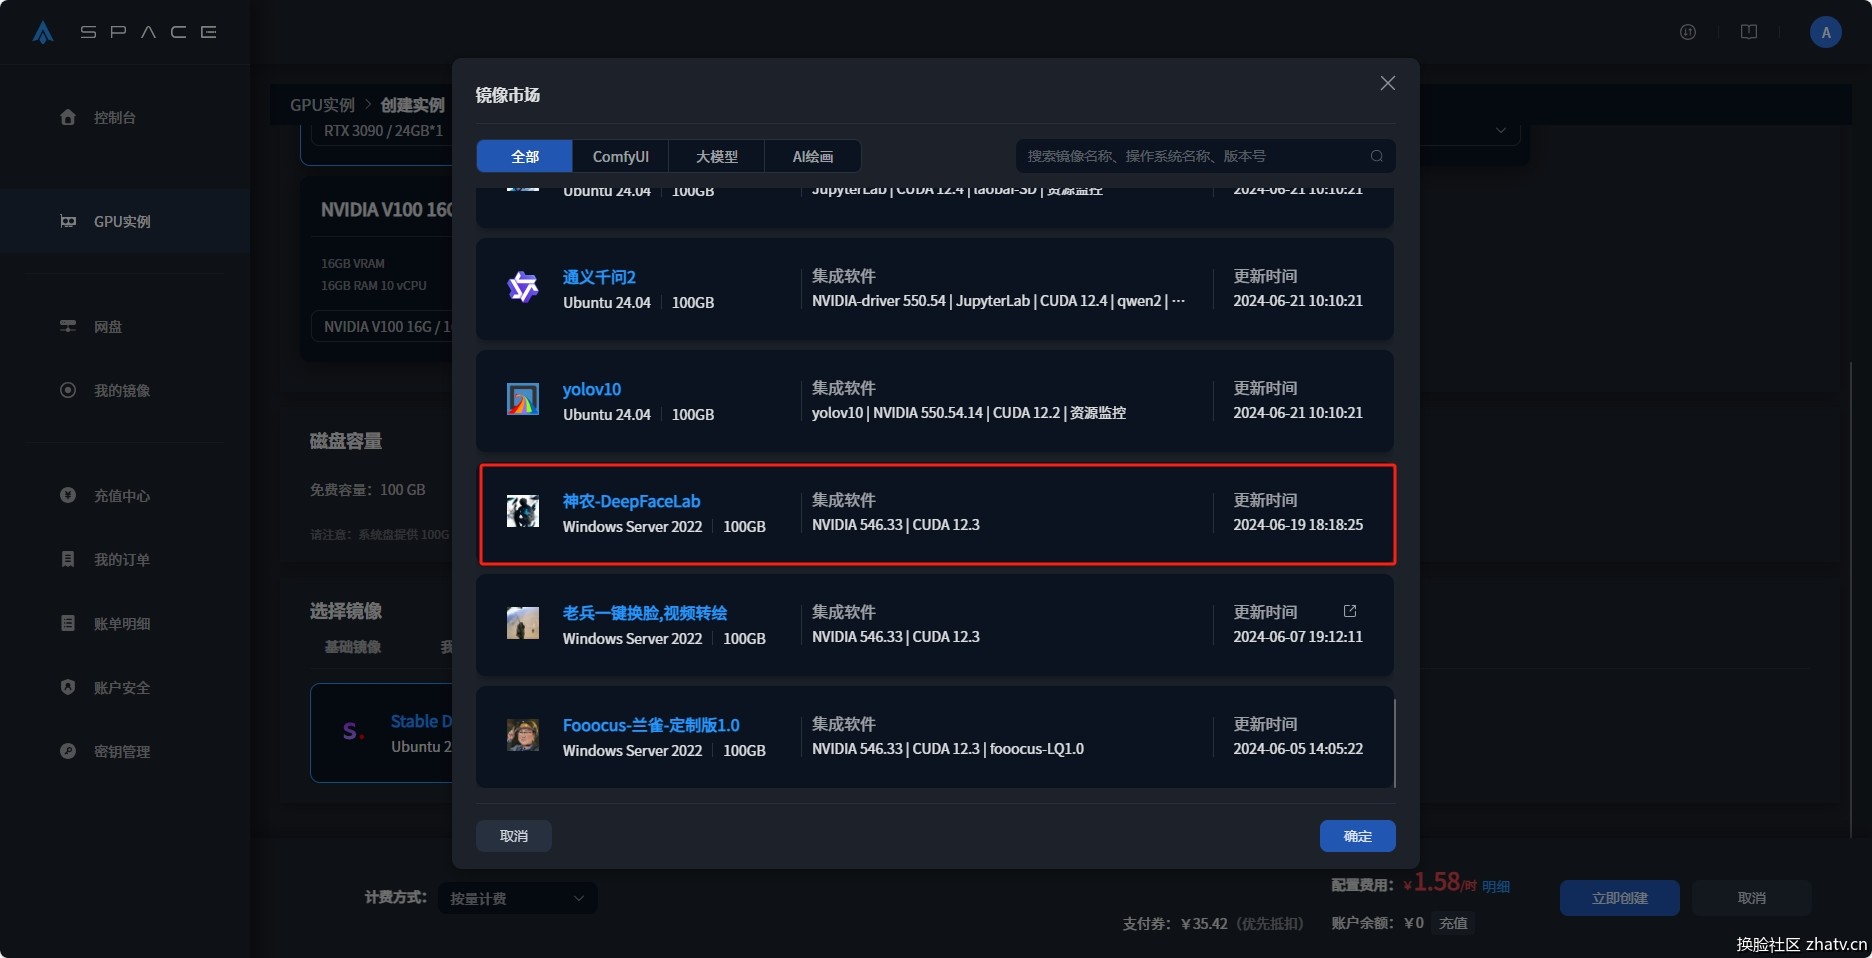This screenshot has width=1872, height=958.
Task: Click 创建实例 in the breadcrumb
Action: point(412,105)
